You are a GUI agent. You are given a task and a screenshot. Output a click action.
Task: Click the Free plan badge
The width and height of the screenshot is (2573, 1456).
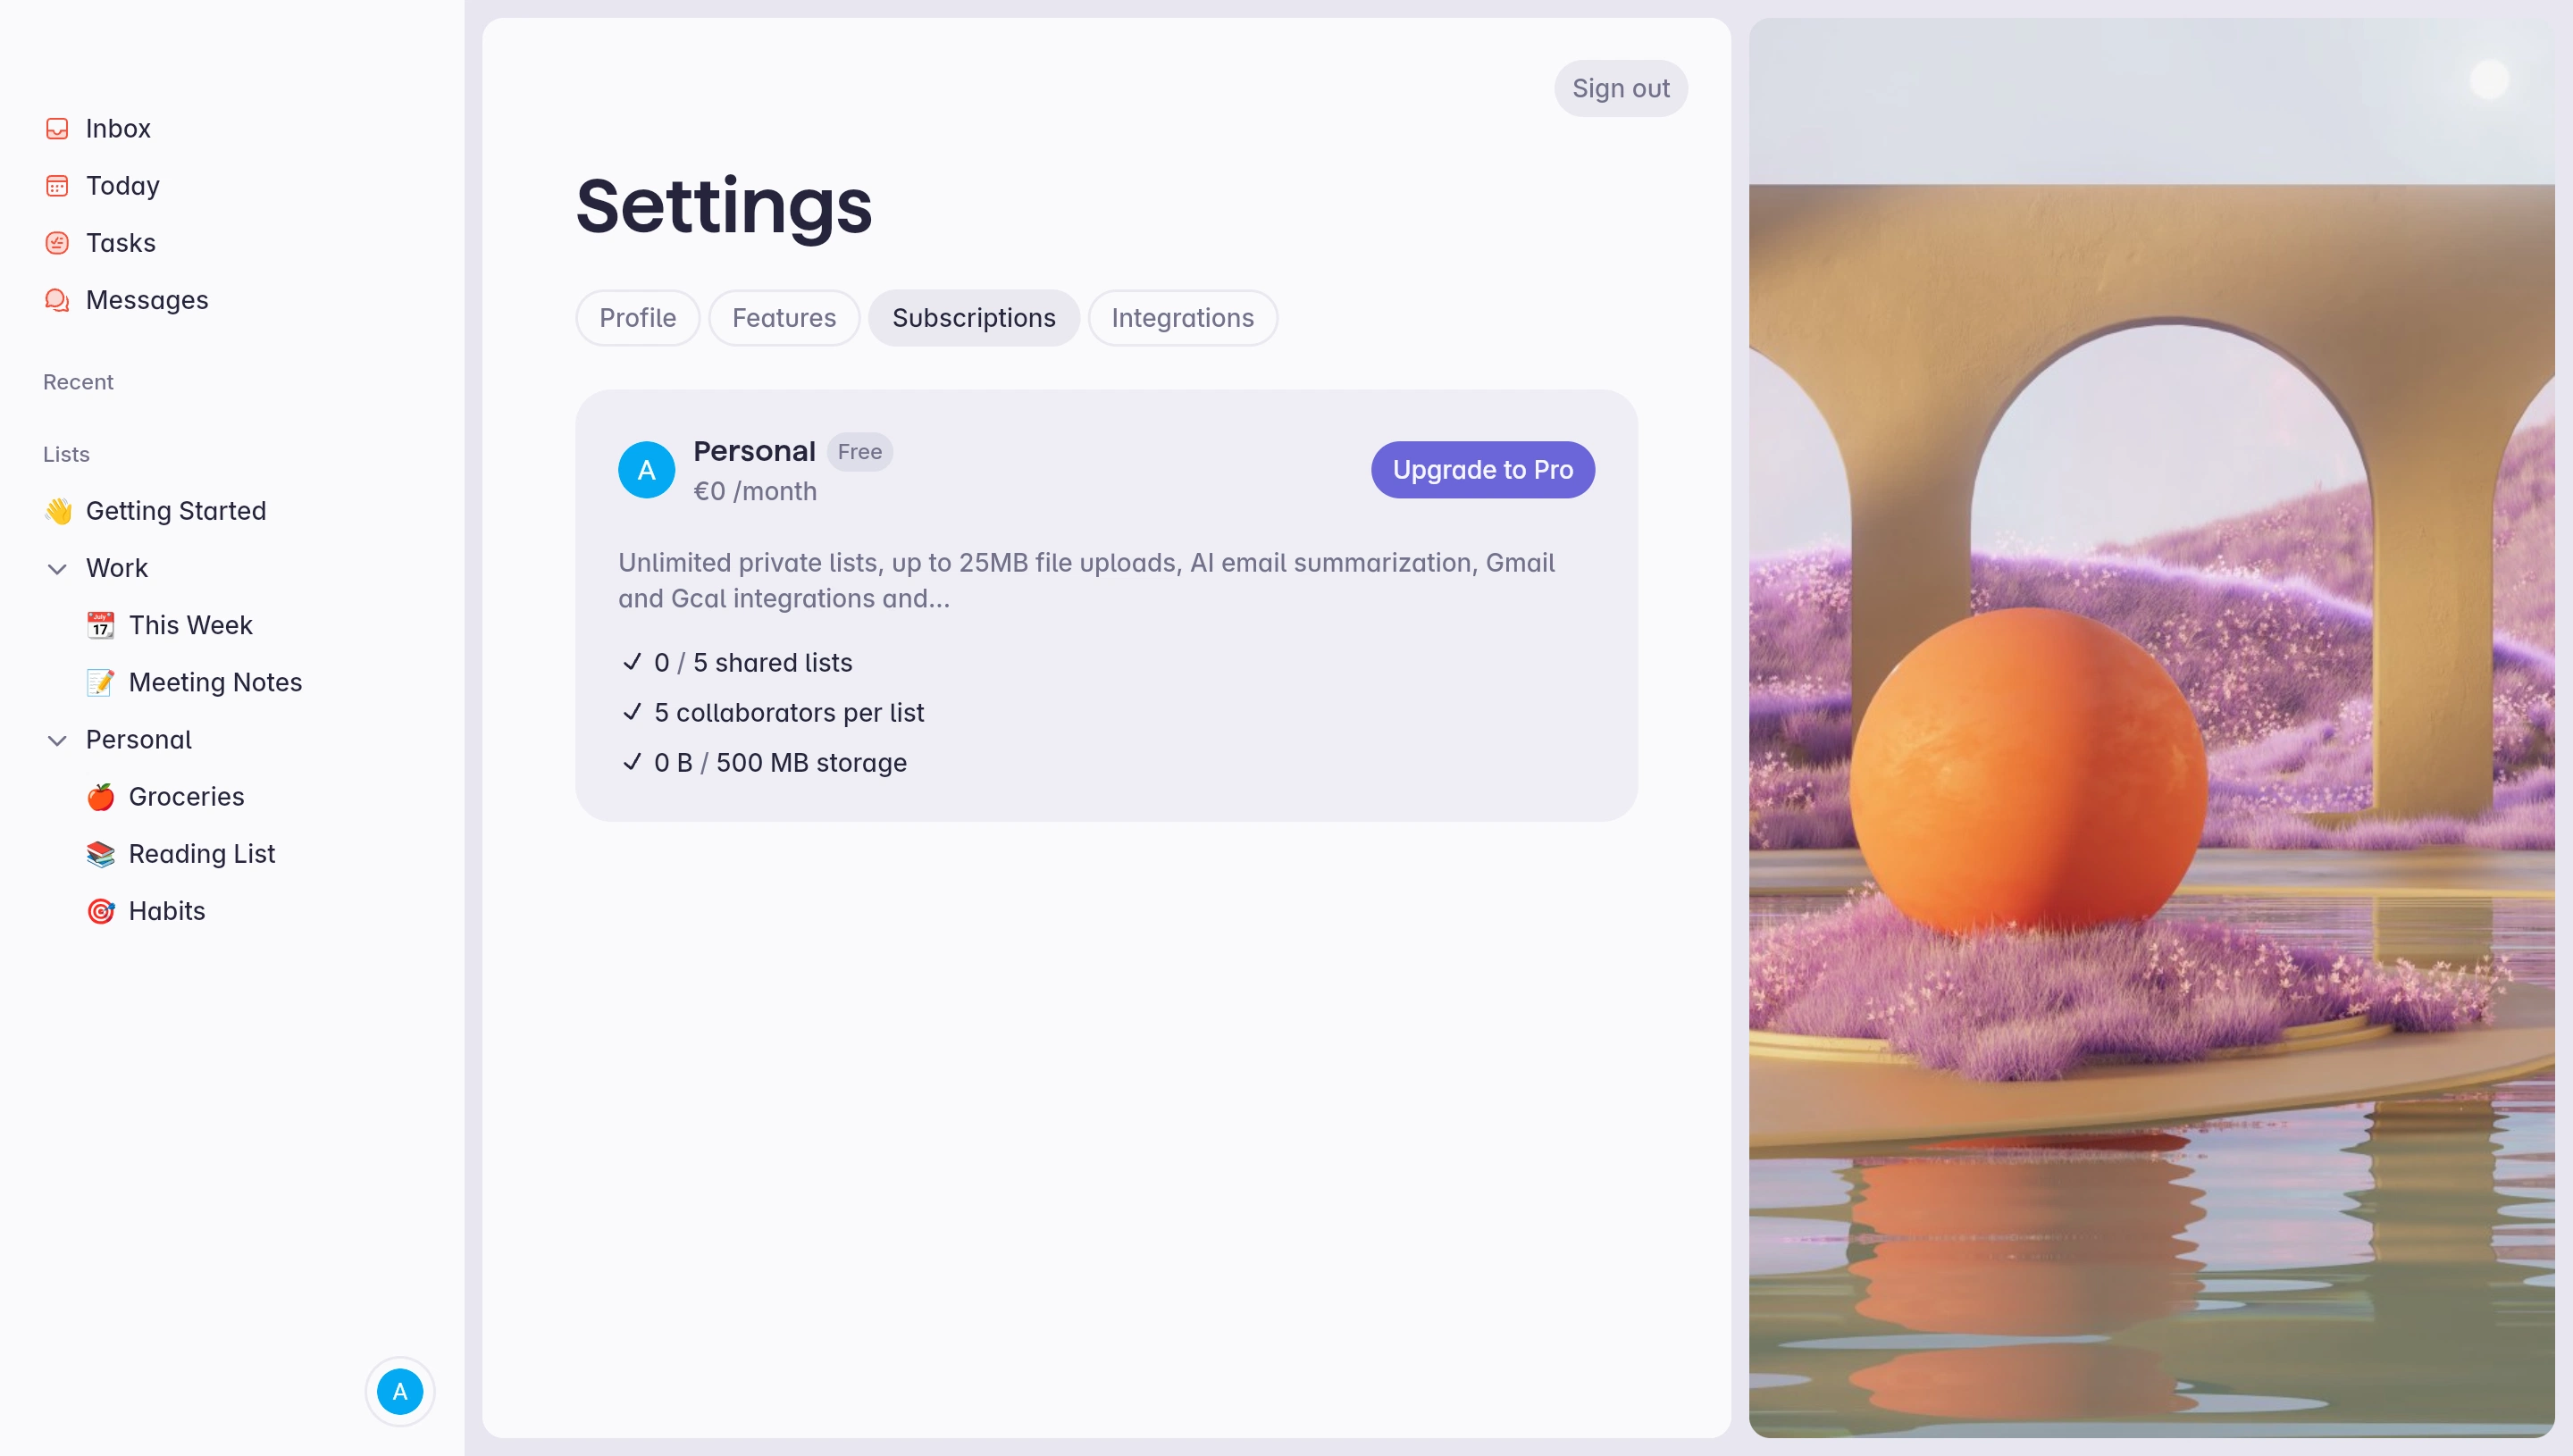(859, 452)
